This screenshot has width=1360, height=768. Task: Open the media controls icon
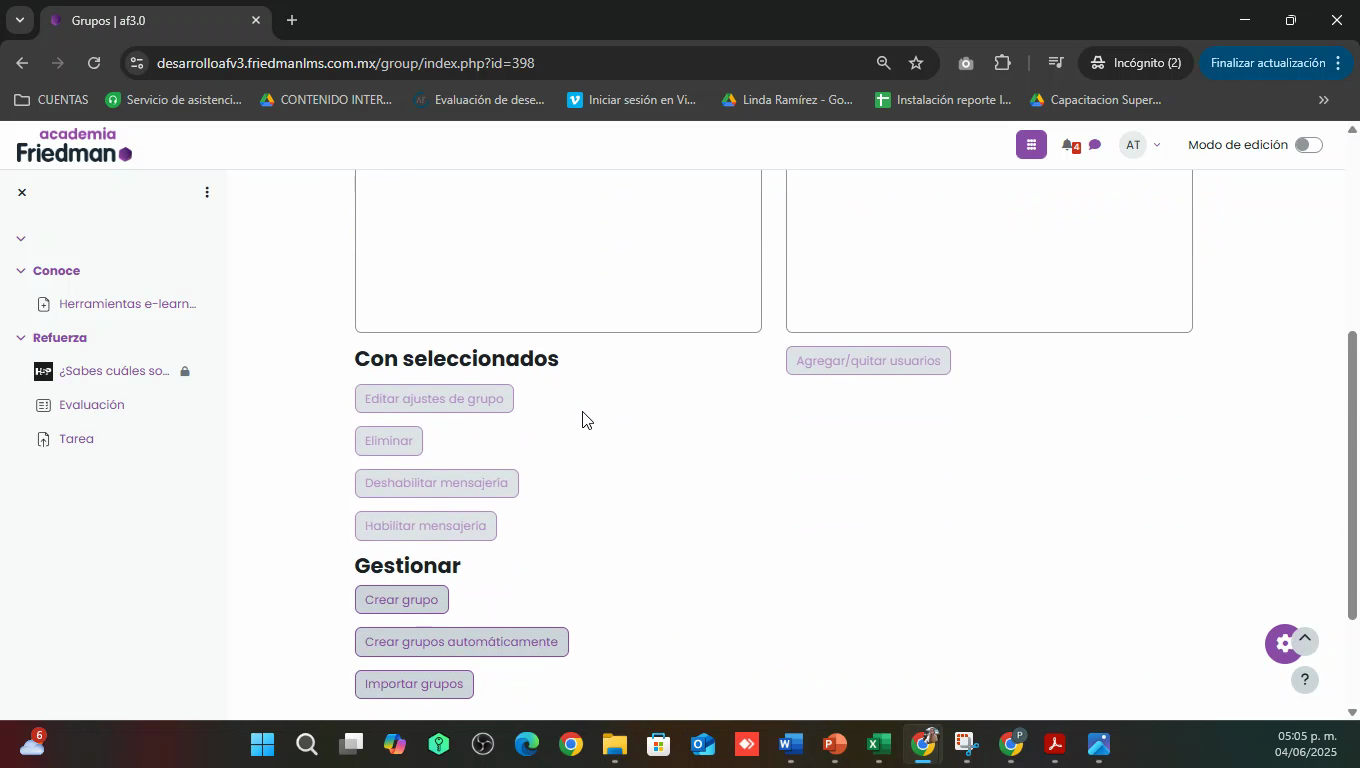1055,63
